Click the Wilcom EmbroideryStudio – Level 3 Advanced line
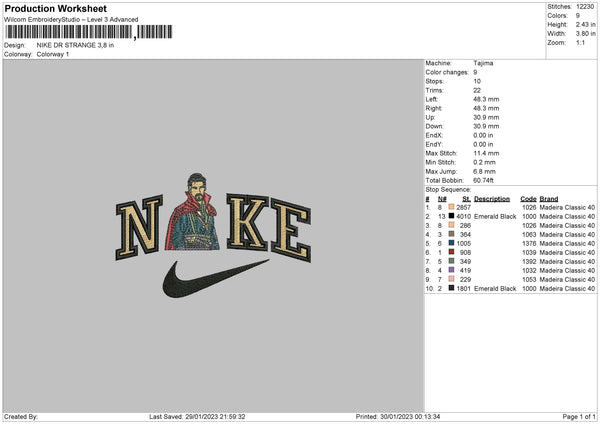Viewport: 600px width, 424px height. (x=71, y=20)
